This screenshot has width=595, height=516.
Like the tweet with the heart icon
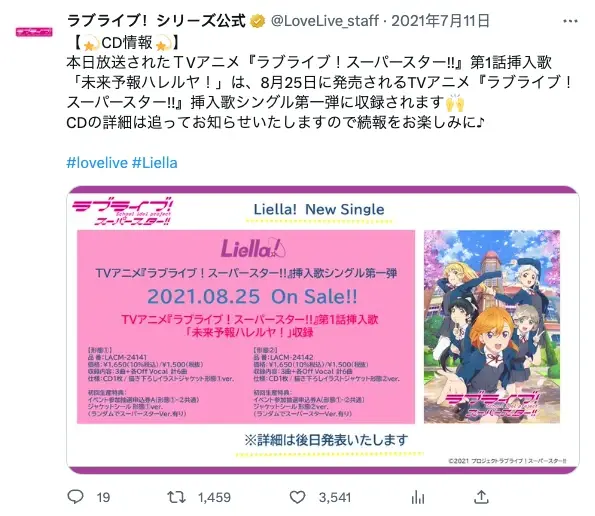[297, 497]
